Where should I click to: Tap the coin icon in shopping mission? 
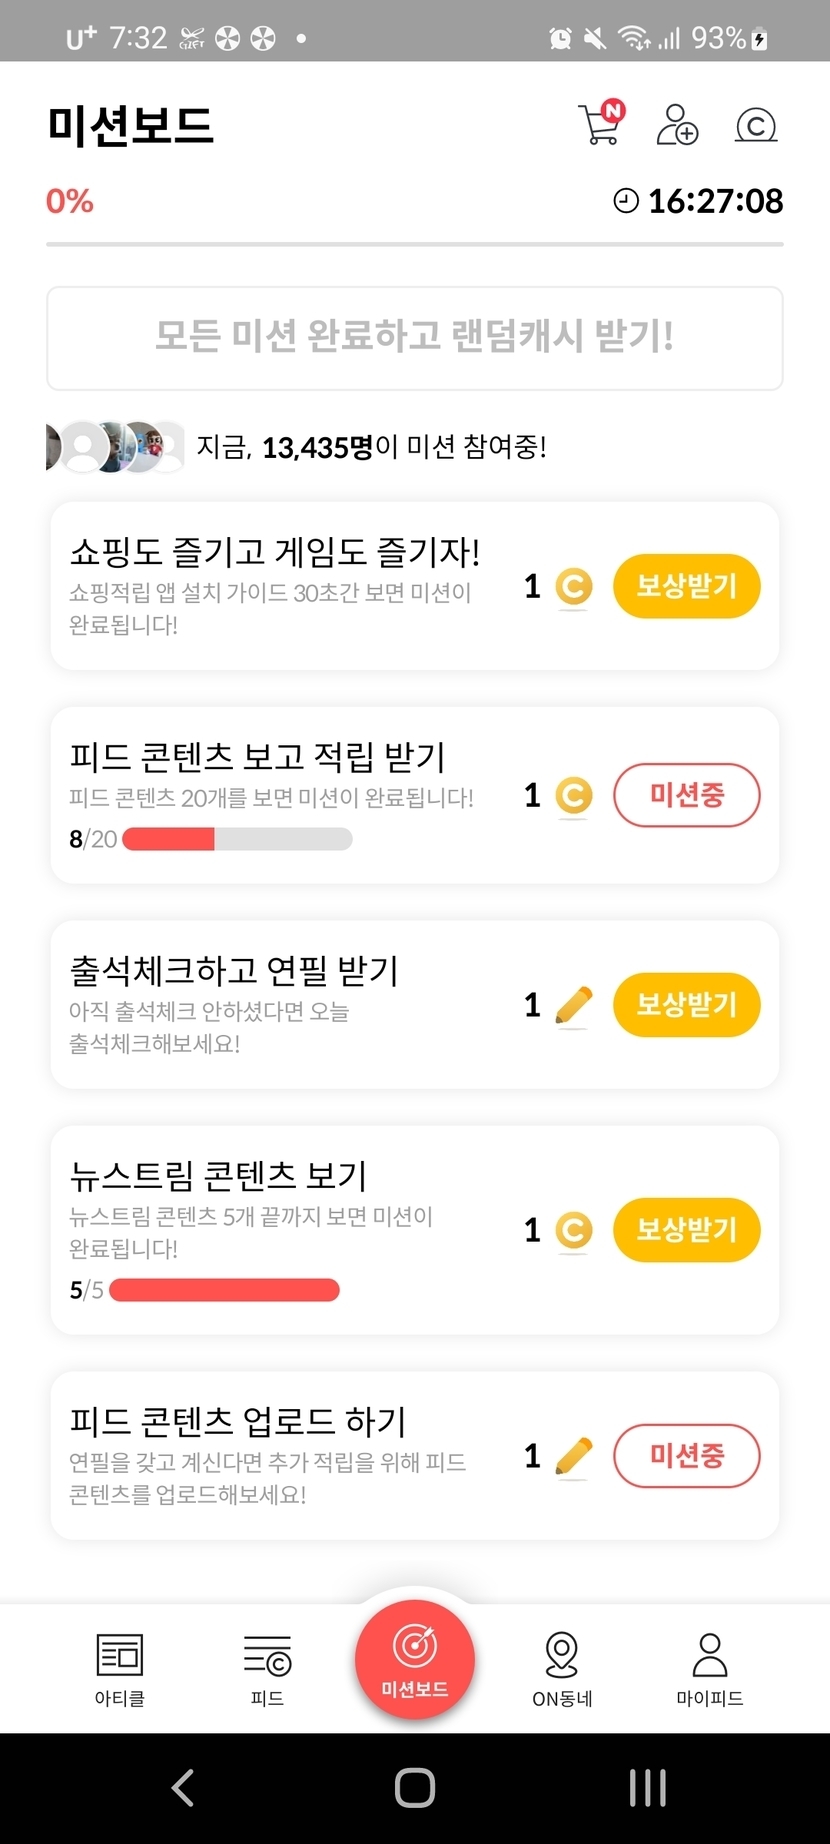(x=573, y=586)
